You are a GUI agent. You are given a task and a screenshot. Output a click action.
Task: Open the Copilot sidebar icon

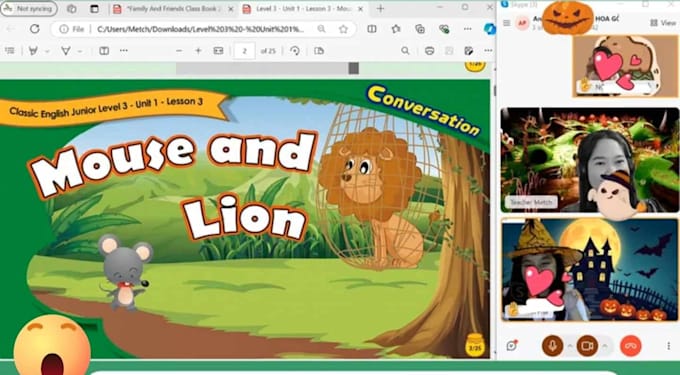point(489,29)
